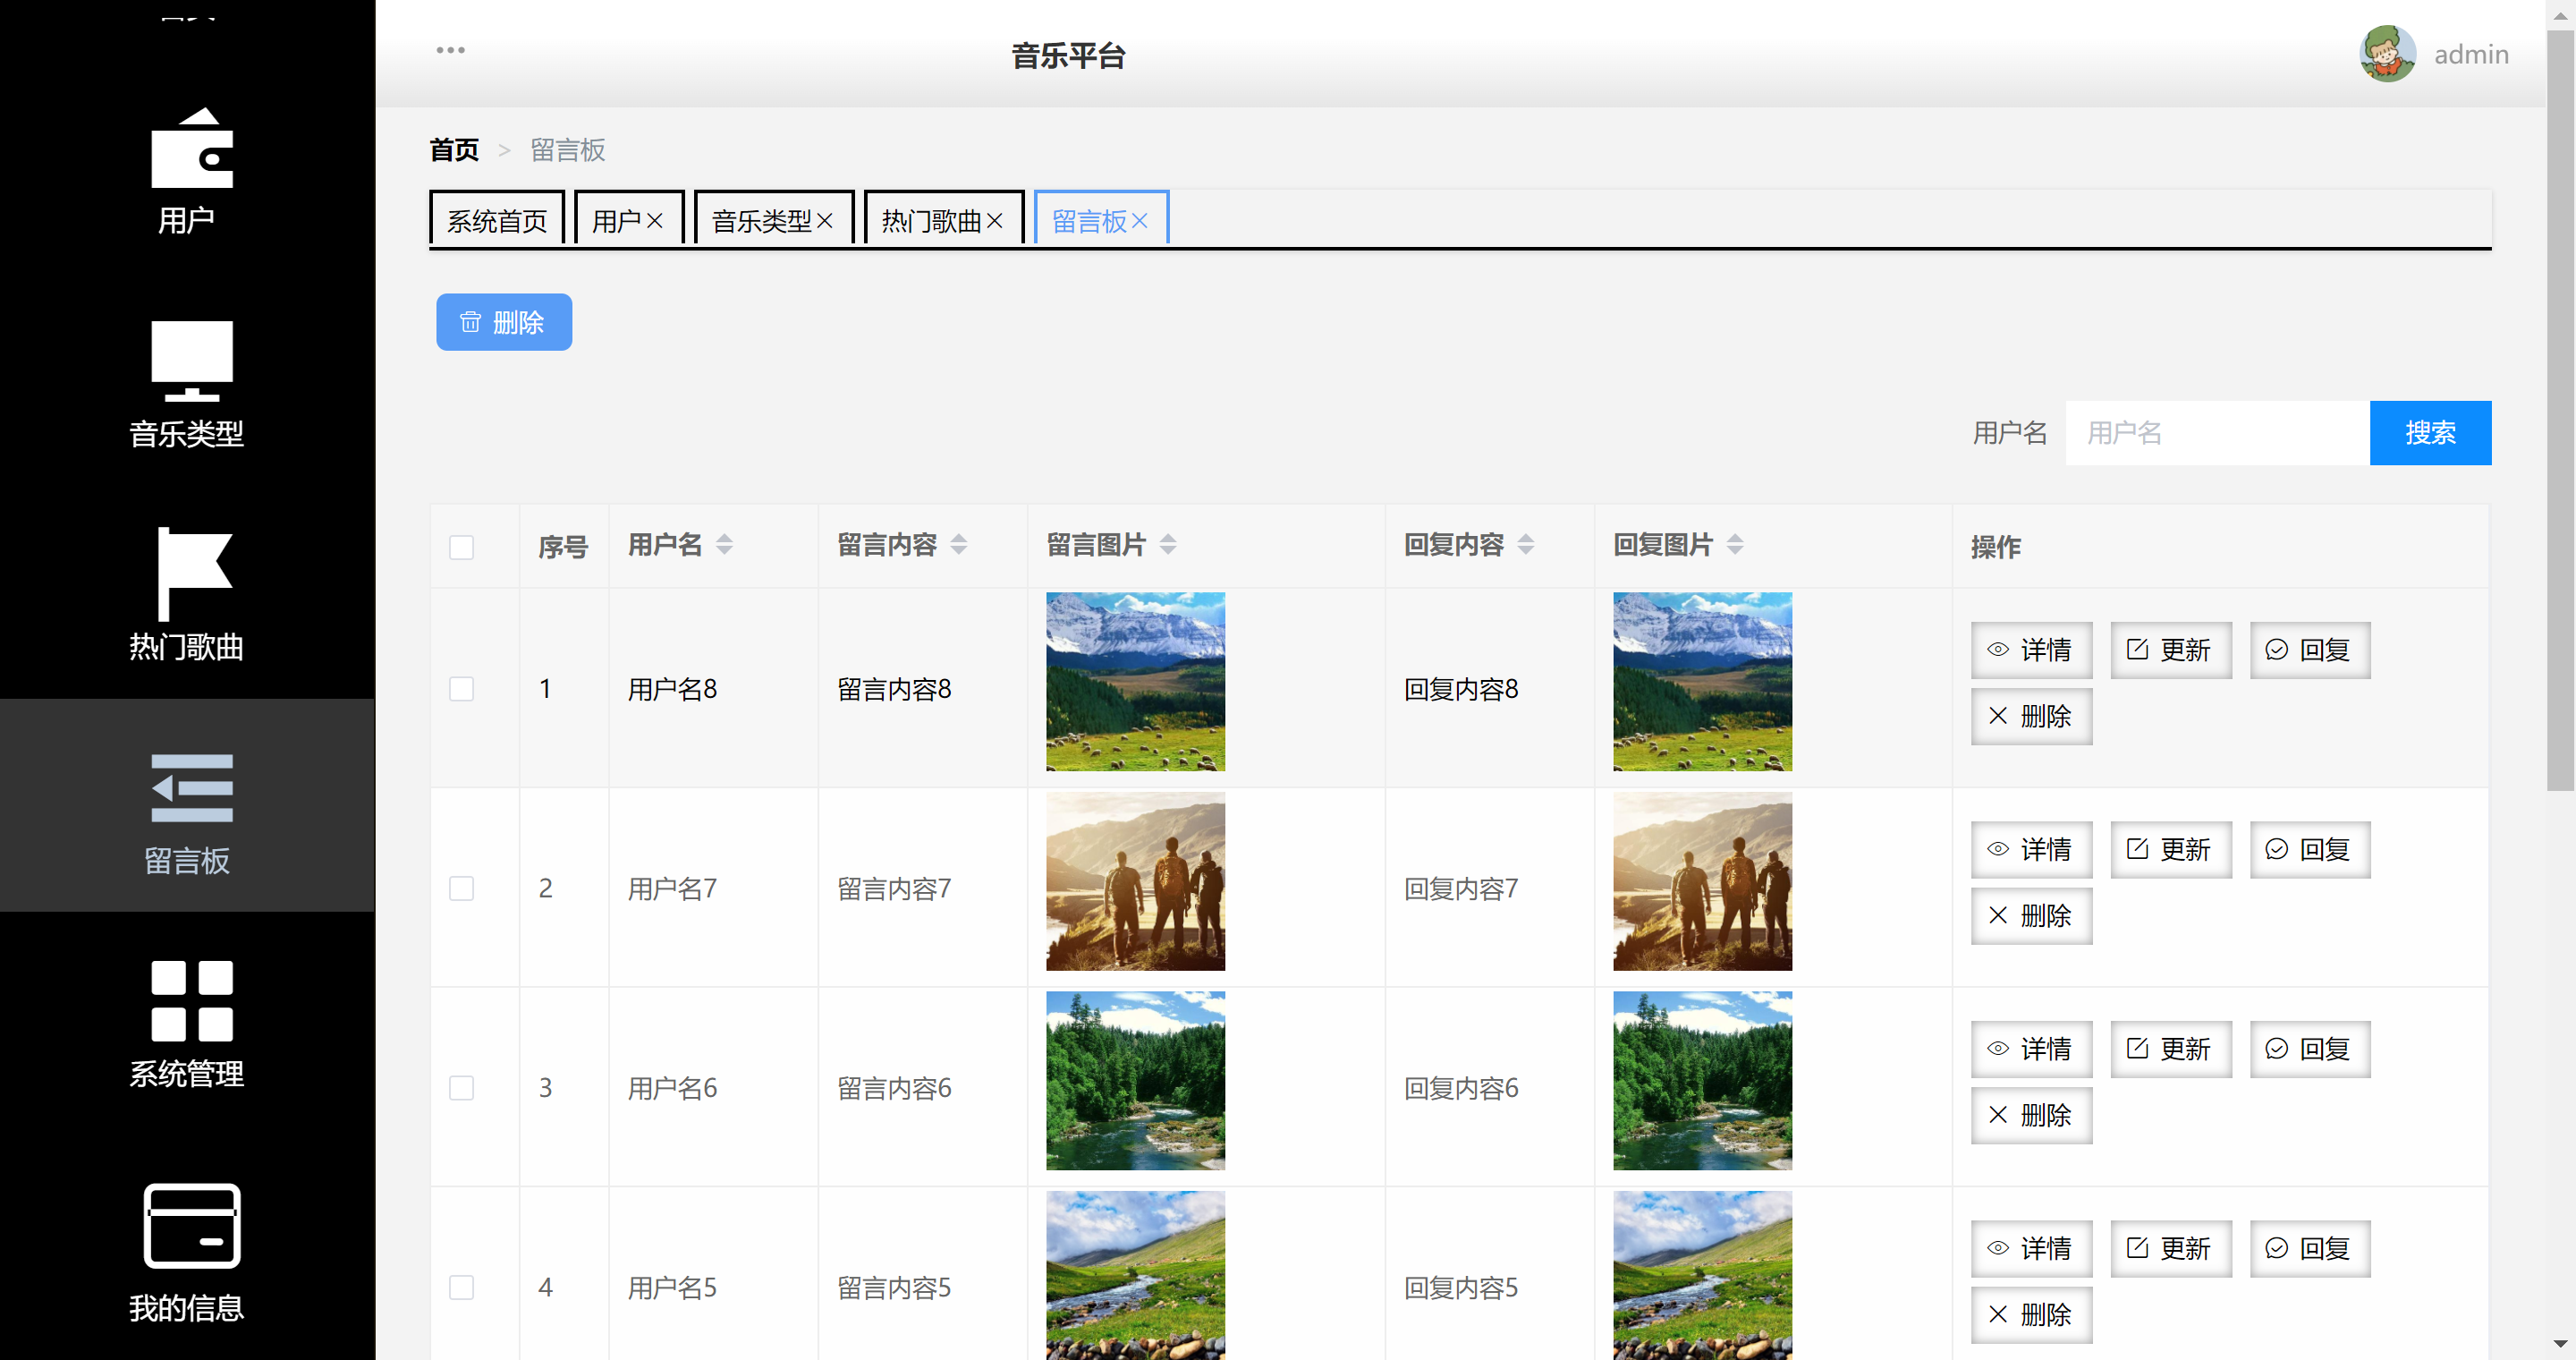Viewport: 2576px width, 1360px height.
Task: Sort by 留言内容 column arrows
Action: pos(959,545)
